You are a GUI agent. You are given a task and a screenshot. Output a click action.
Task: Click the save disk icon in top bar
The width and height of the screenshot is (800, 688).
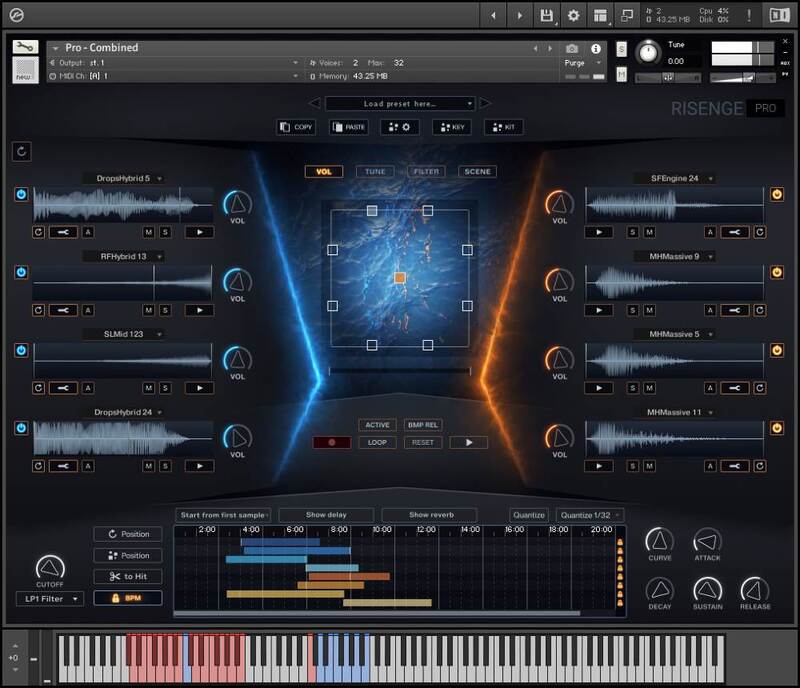(x=546, y=15)
